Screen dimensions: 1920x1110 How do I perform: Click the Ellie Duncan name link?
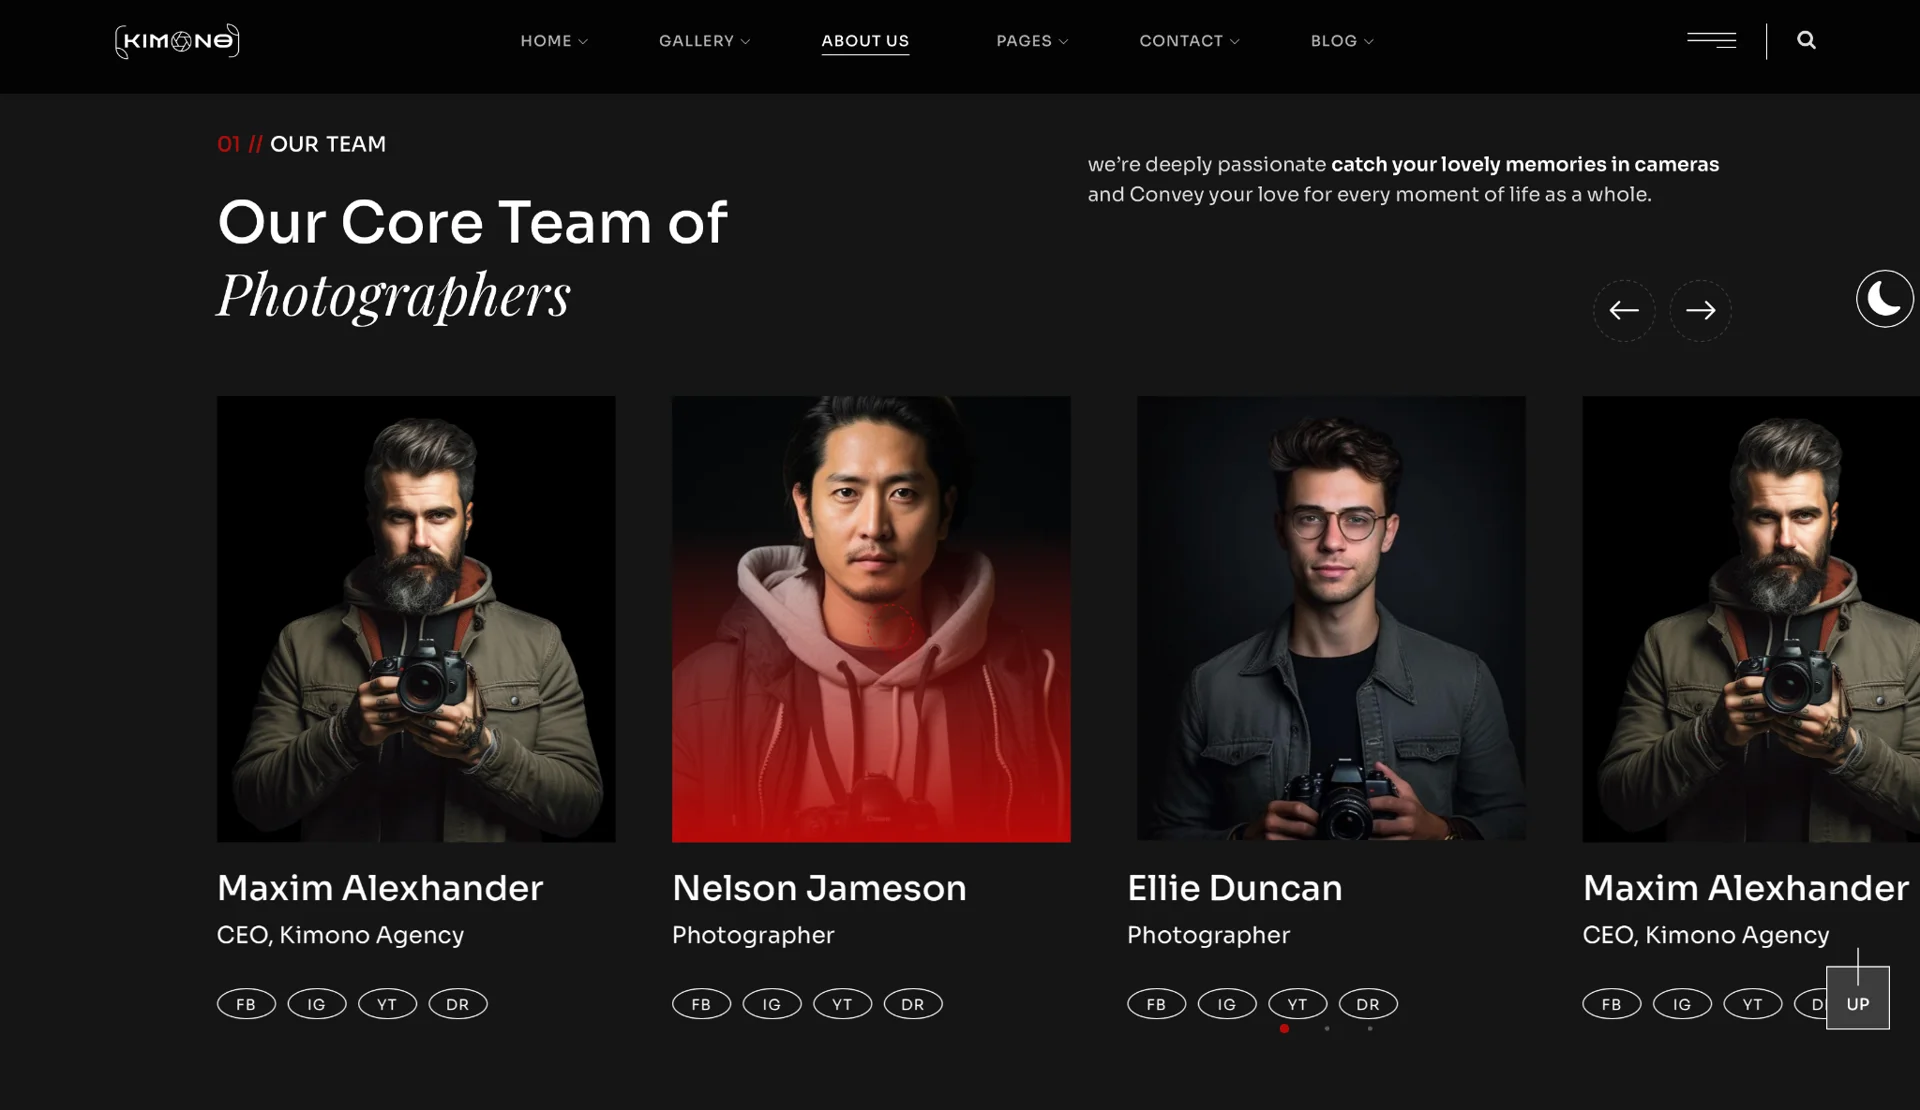pos(1234,888)
